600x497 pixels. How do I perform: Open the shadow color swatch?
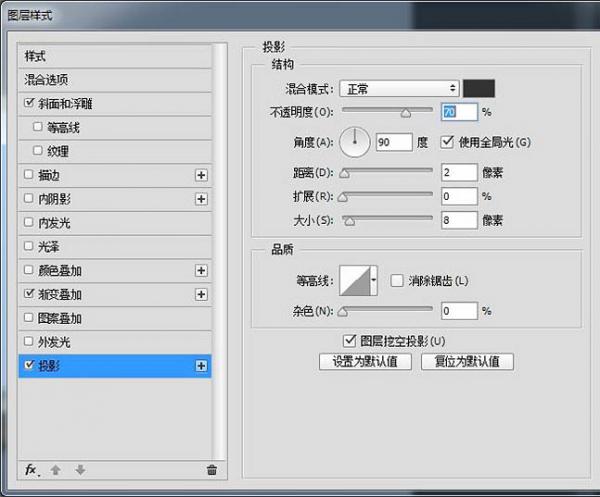click(479, 88)
